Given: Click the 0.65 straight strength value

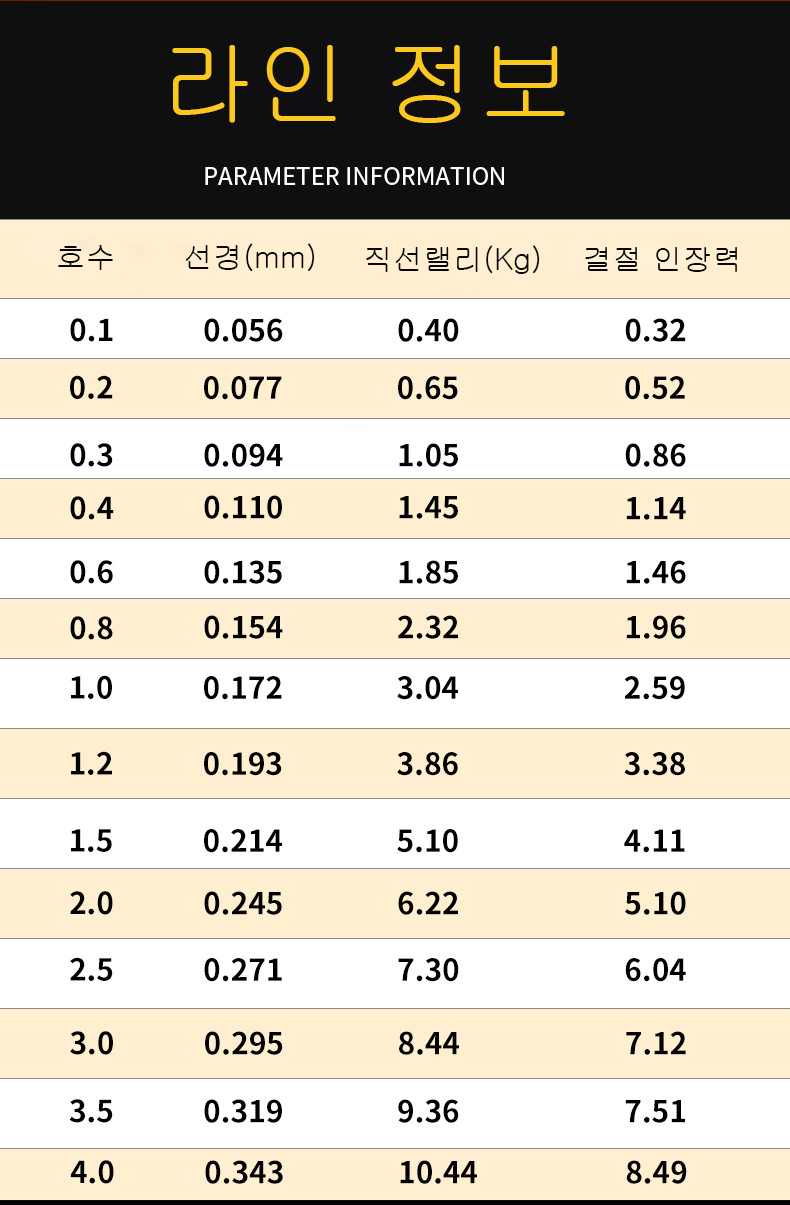Looking at the screenshot, I should click(428, 388).
